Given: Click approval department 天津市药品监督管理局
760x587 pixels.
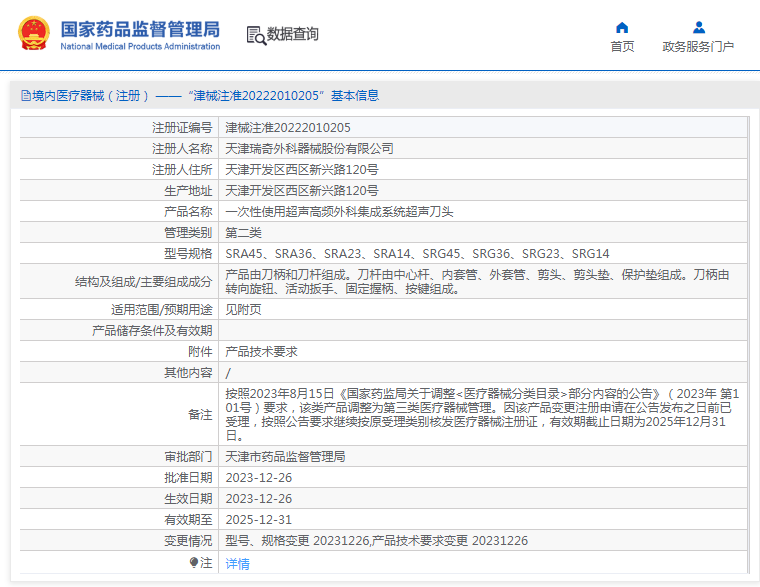Looking at the screenshot, I should click(285, 457).
